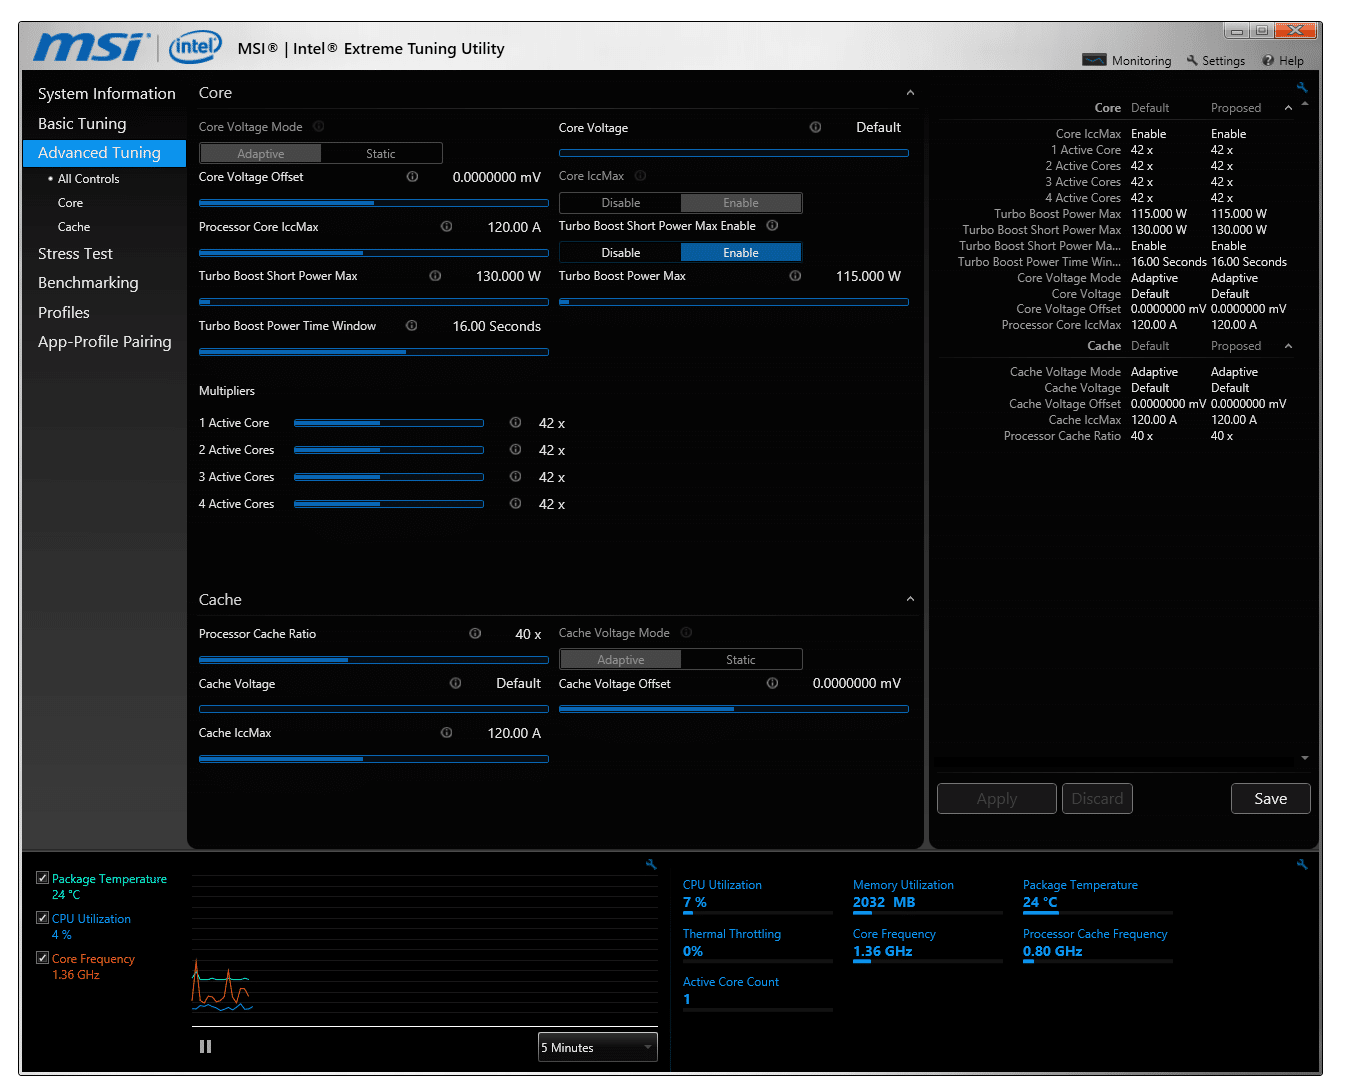The height and width of the screenshot is (1091, 1346).
Task: Show info for Core IccMax setting
Action: pos(641,176)
